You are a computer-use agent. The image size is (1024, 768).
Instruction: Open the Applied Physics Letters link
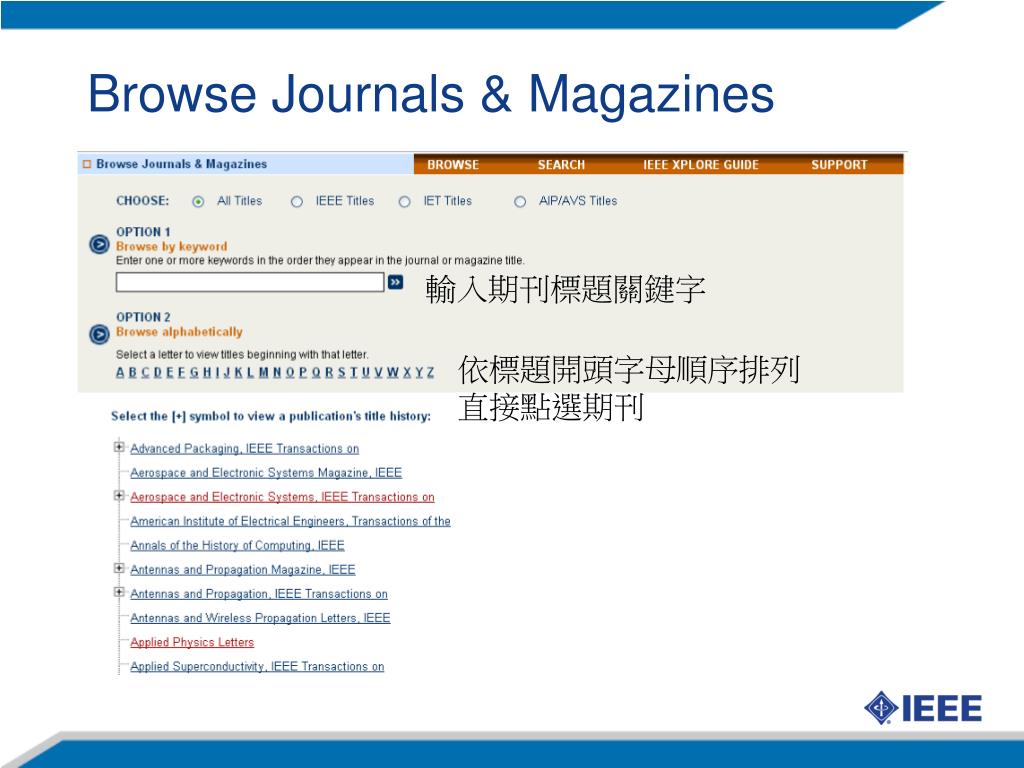(192, 642)
